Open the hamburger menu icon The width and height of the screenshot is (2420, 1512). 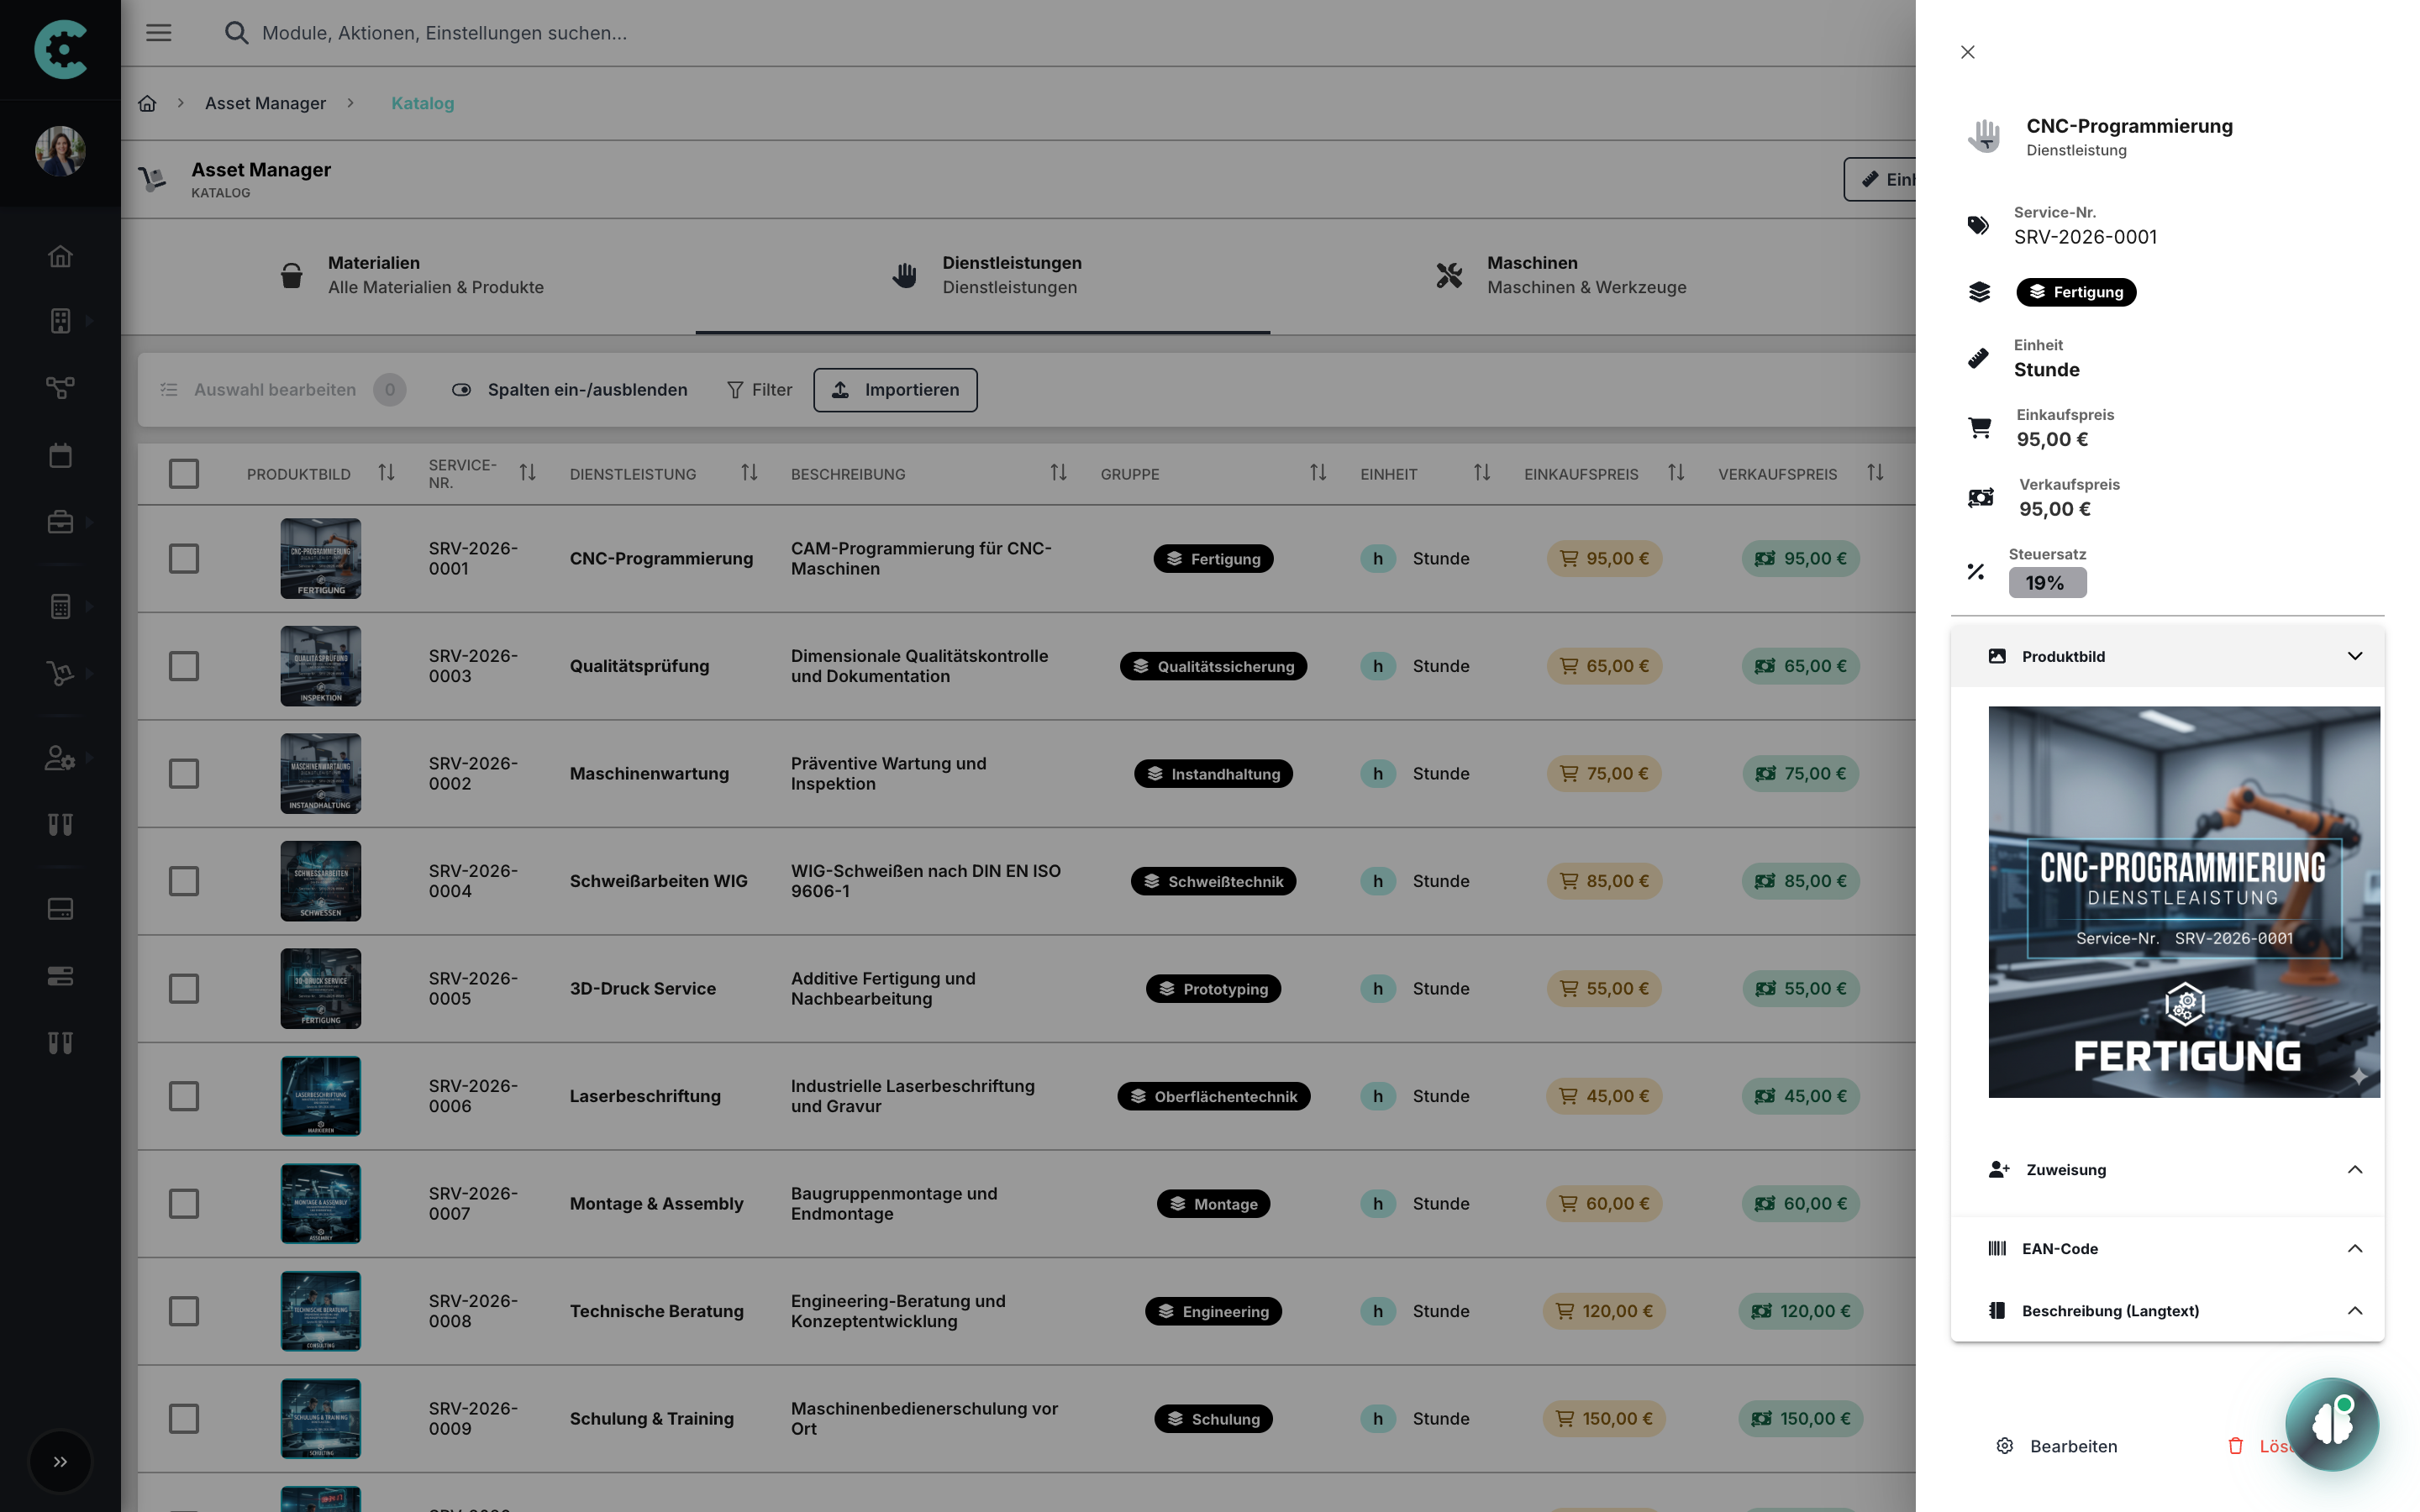pos(159,33)
